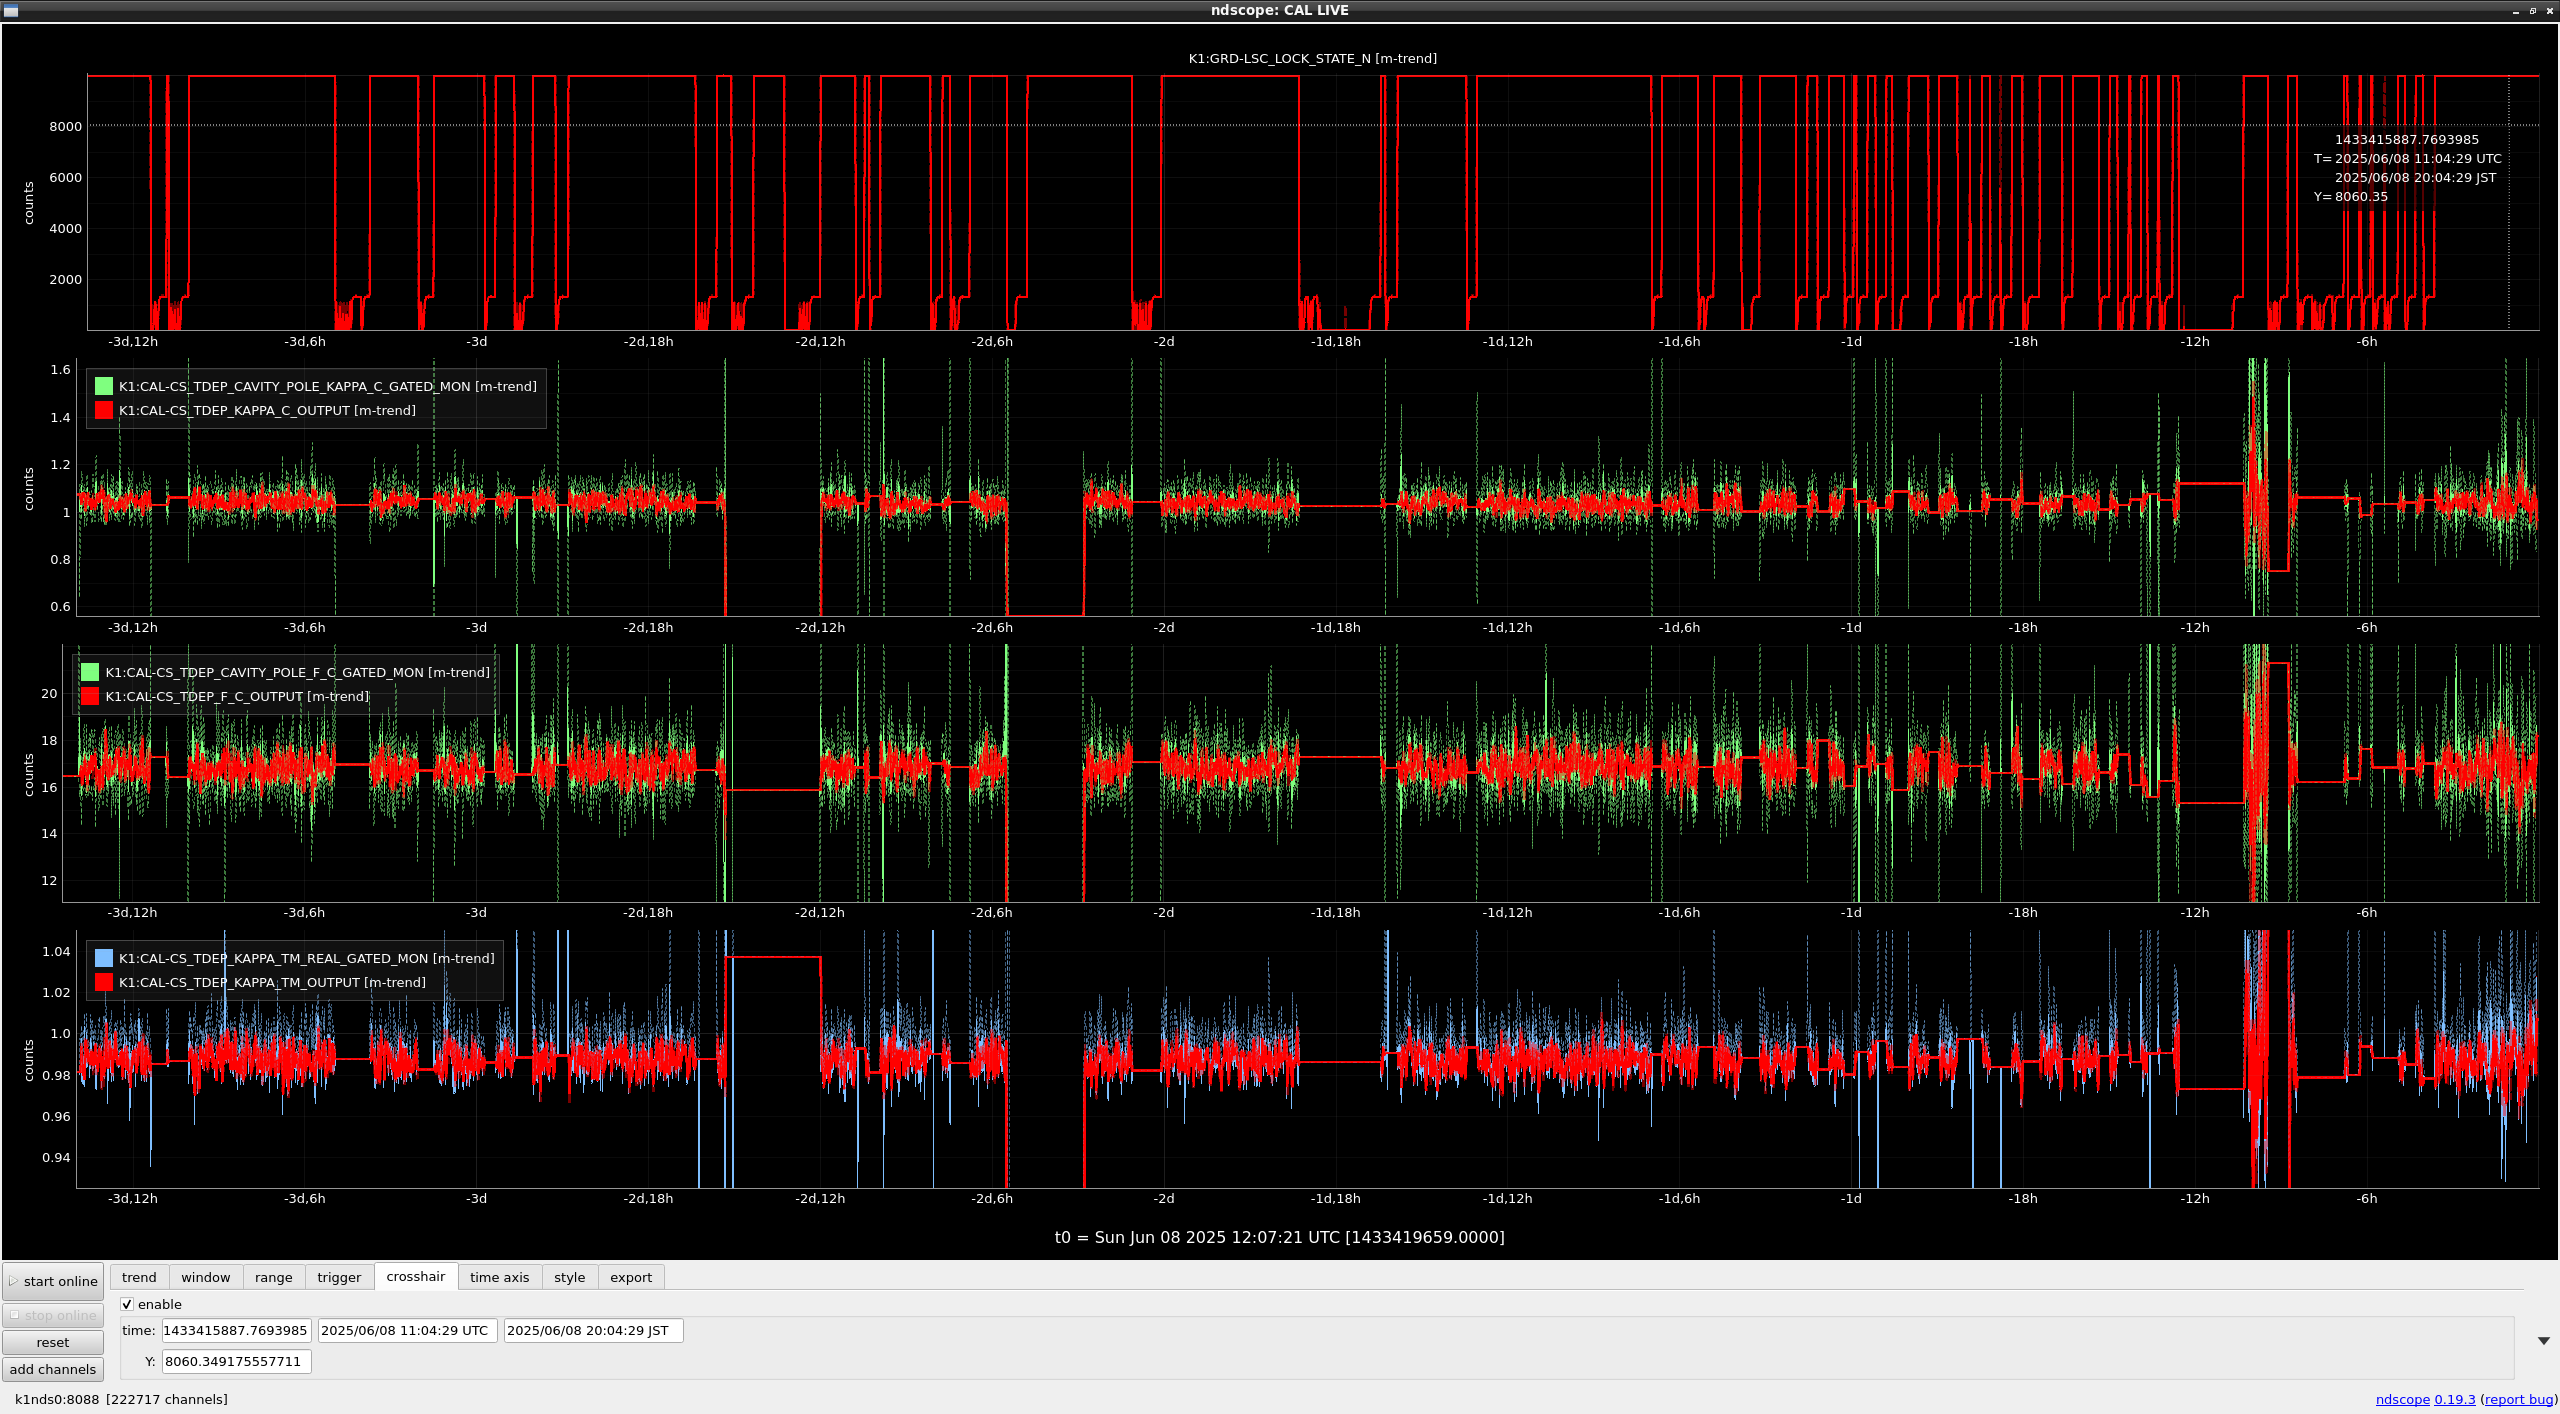Click the add channels button
The width and height of the screenshot is (2560, 1414).
pos(53,1369)
